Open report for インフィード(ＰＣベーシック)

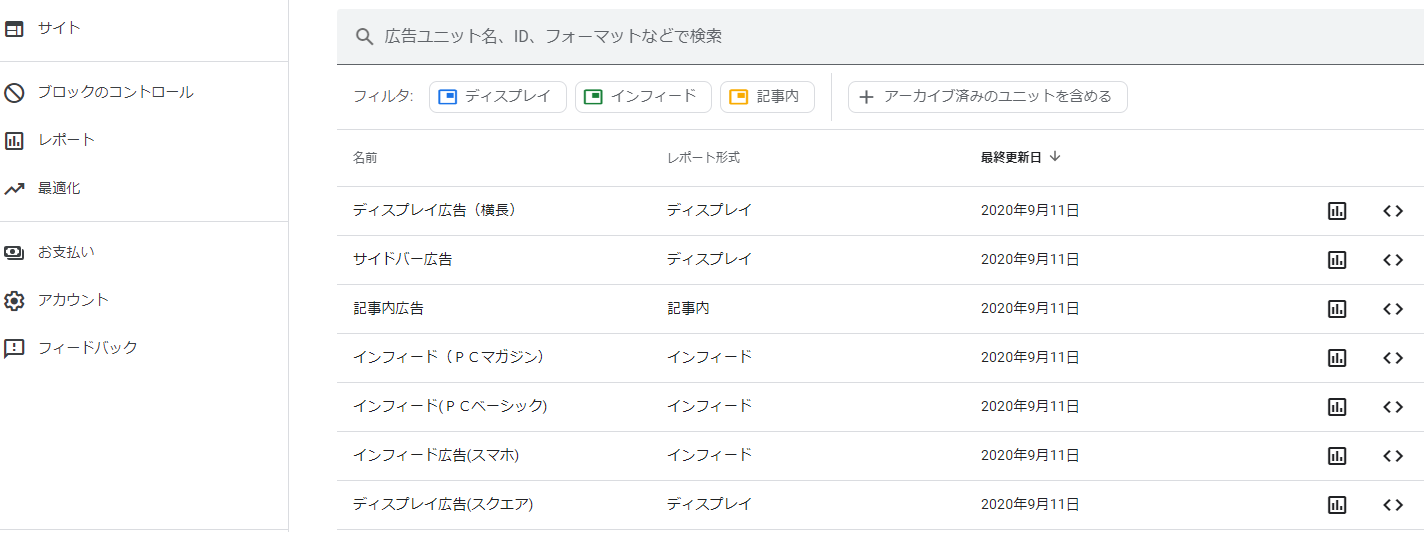pyautogui.click(x=1337, y=407)
